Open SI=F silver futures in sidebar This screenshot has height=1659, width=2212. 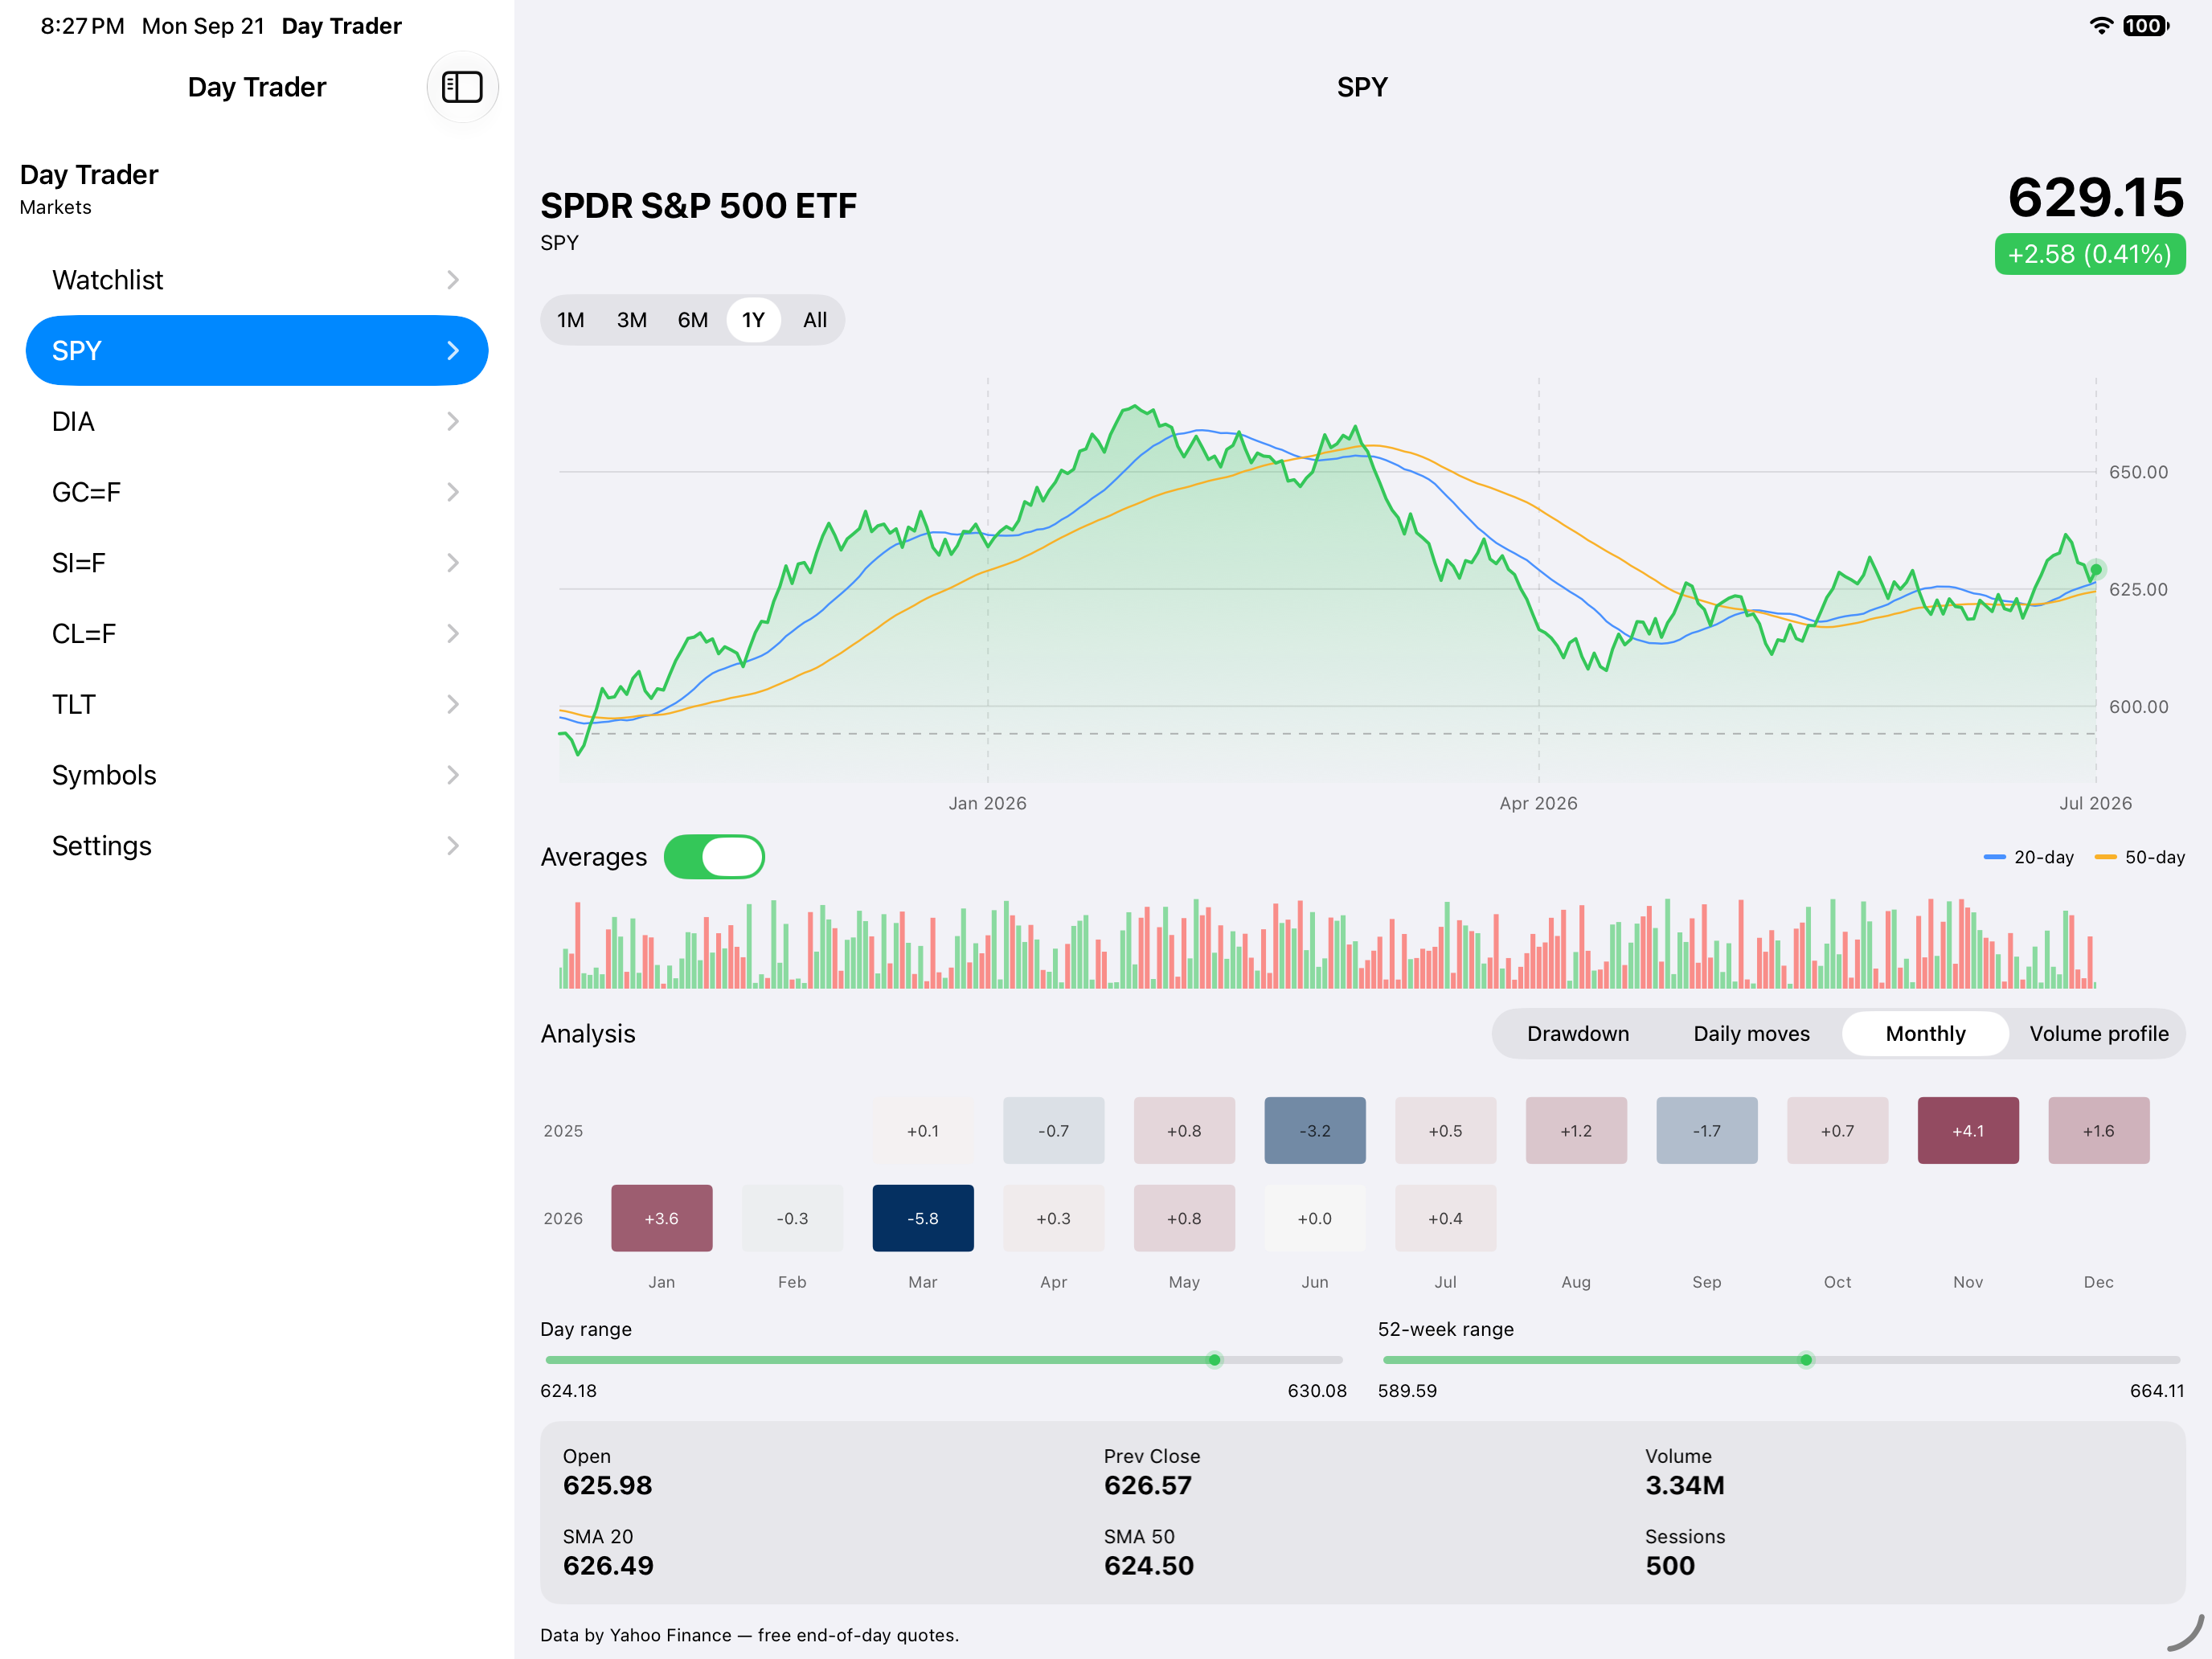[257, 563]
